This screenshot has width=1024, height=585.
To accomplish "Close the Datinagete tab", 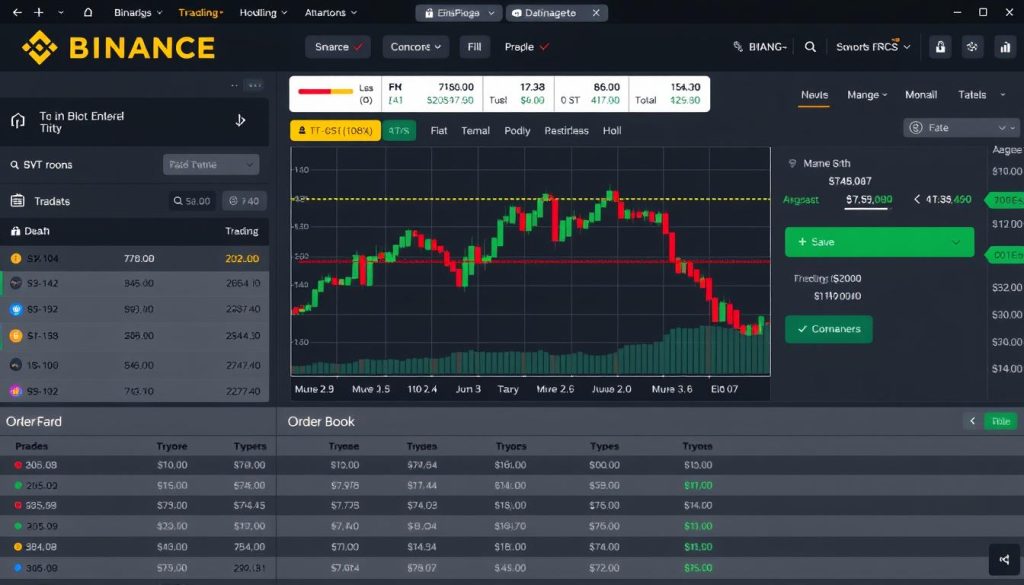I will click(596, 12).
